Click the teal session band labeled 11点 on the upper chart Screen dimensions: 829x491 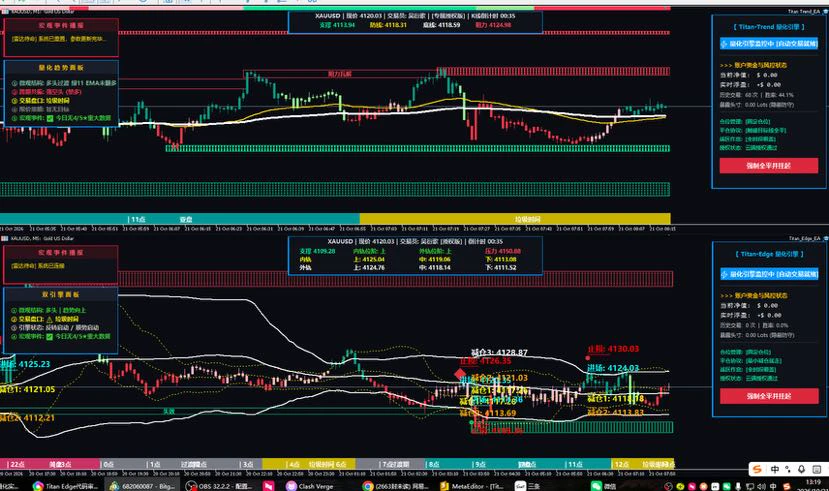pos(180,219)
